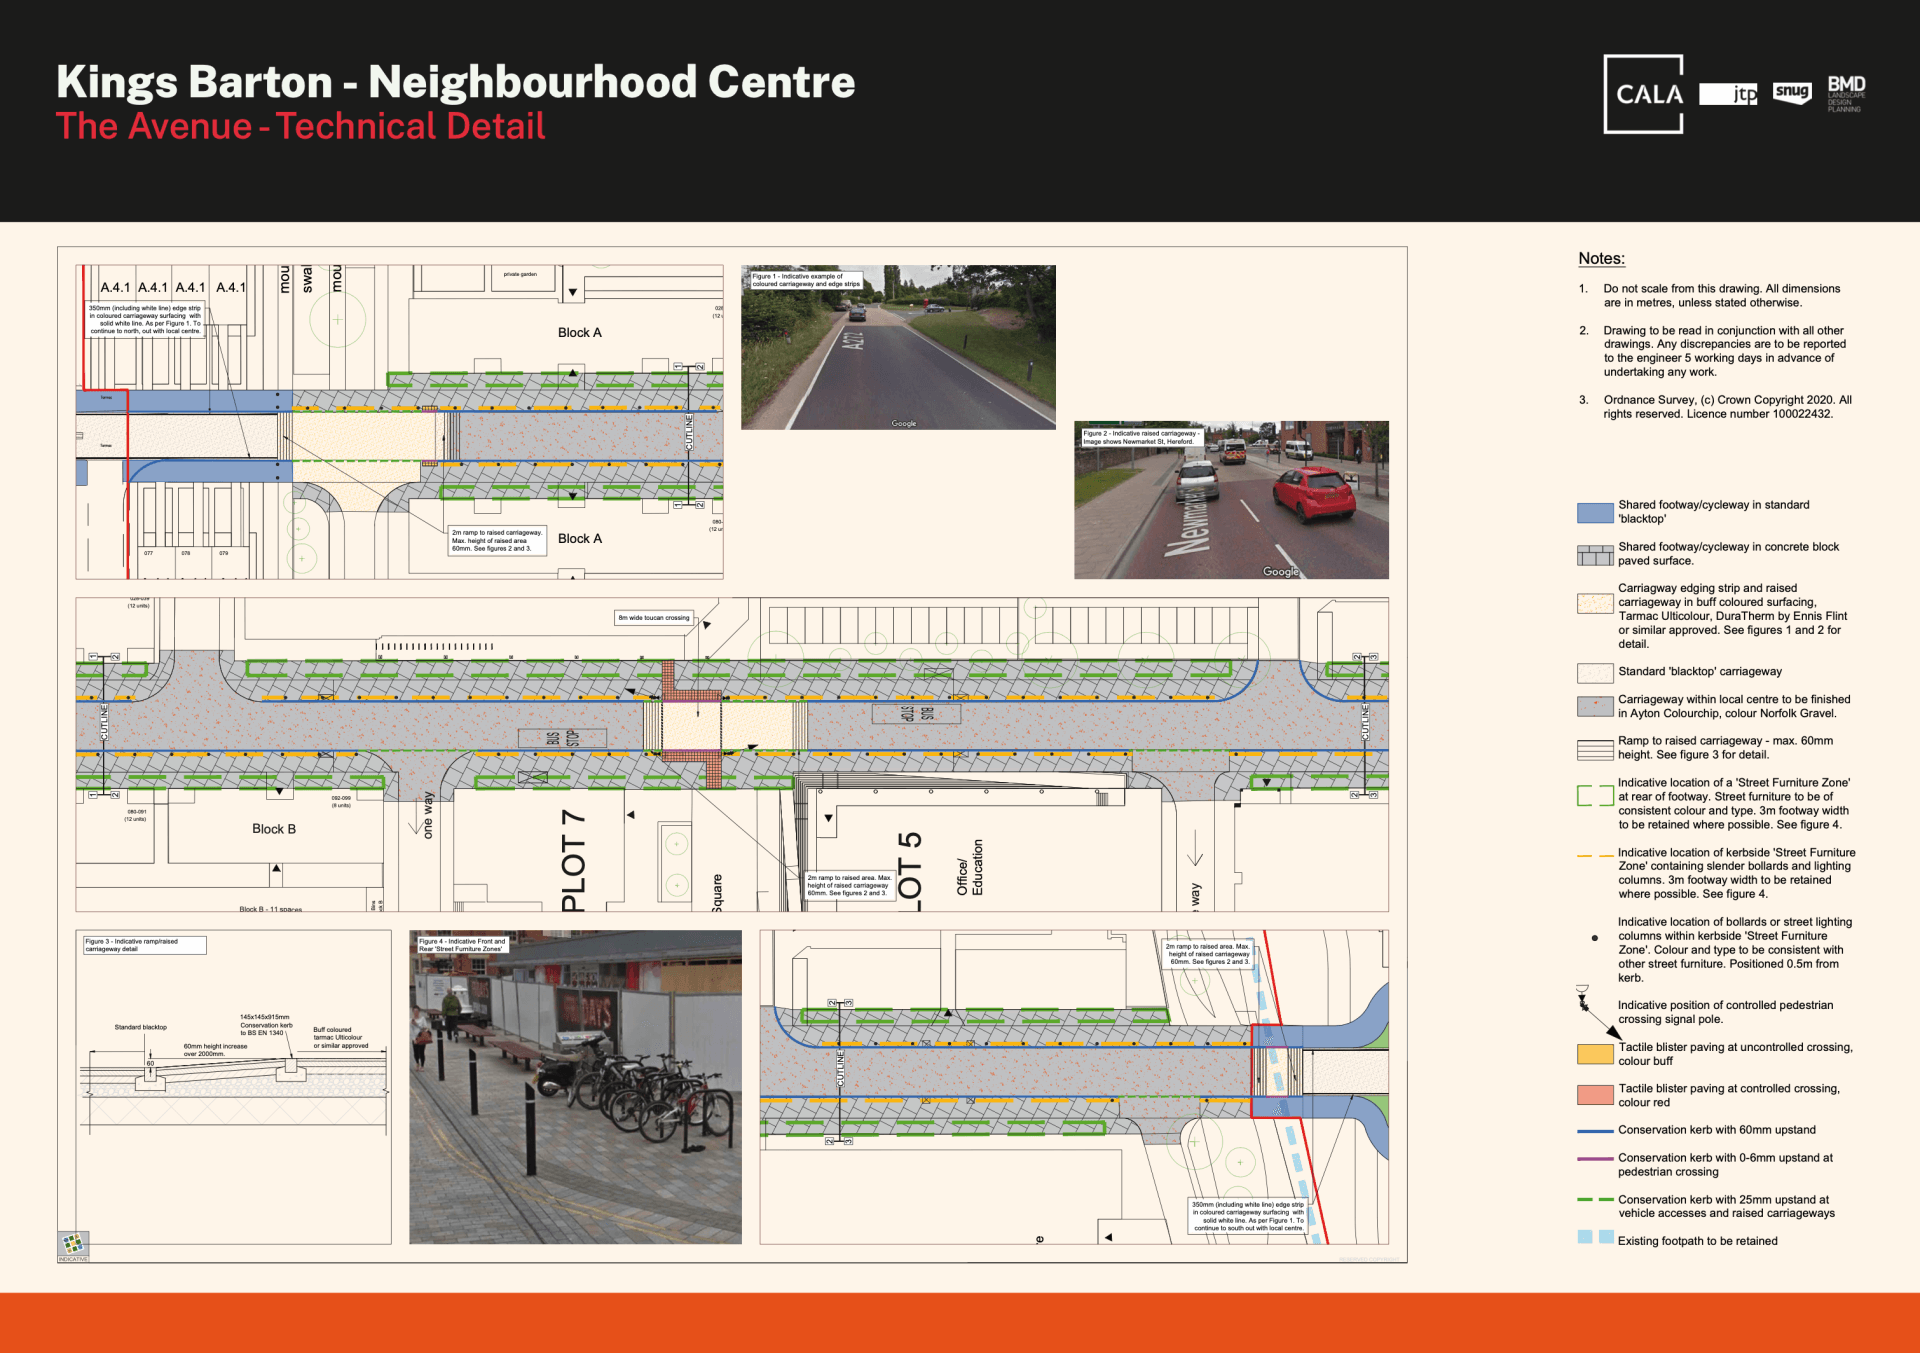Click the '8m wide toucan crossing' label
The image size is (1920, 1353).
(x=654, y=618)
